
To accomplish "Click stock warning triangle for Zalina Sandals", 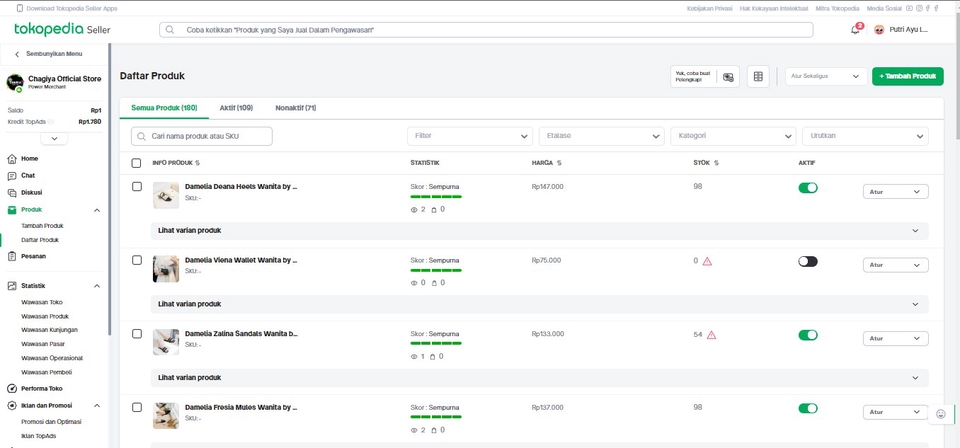I will (711, 335).
